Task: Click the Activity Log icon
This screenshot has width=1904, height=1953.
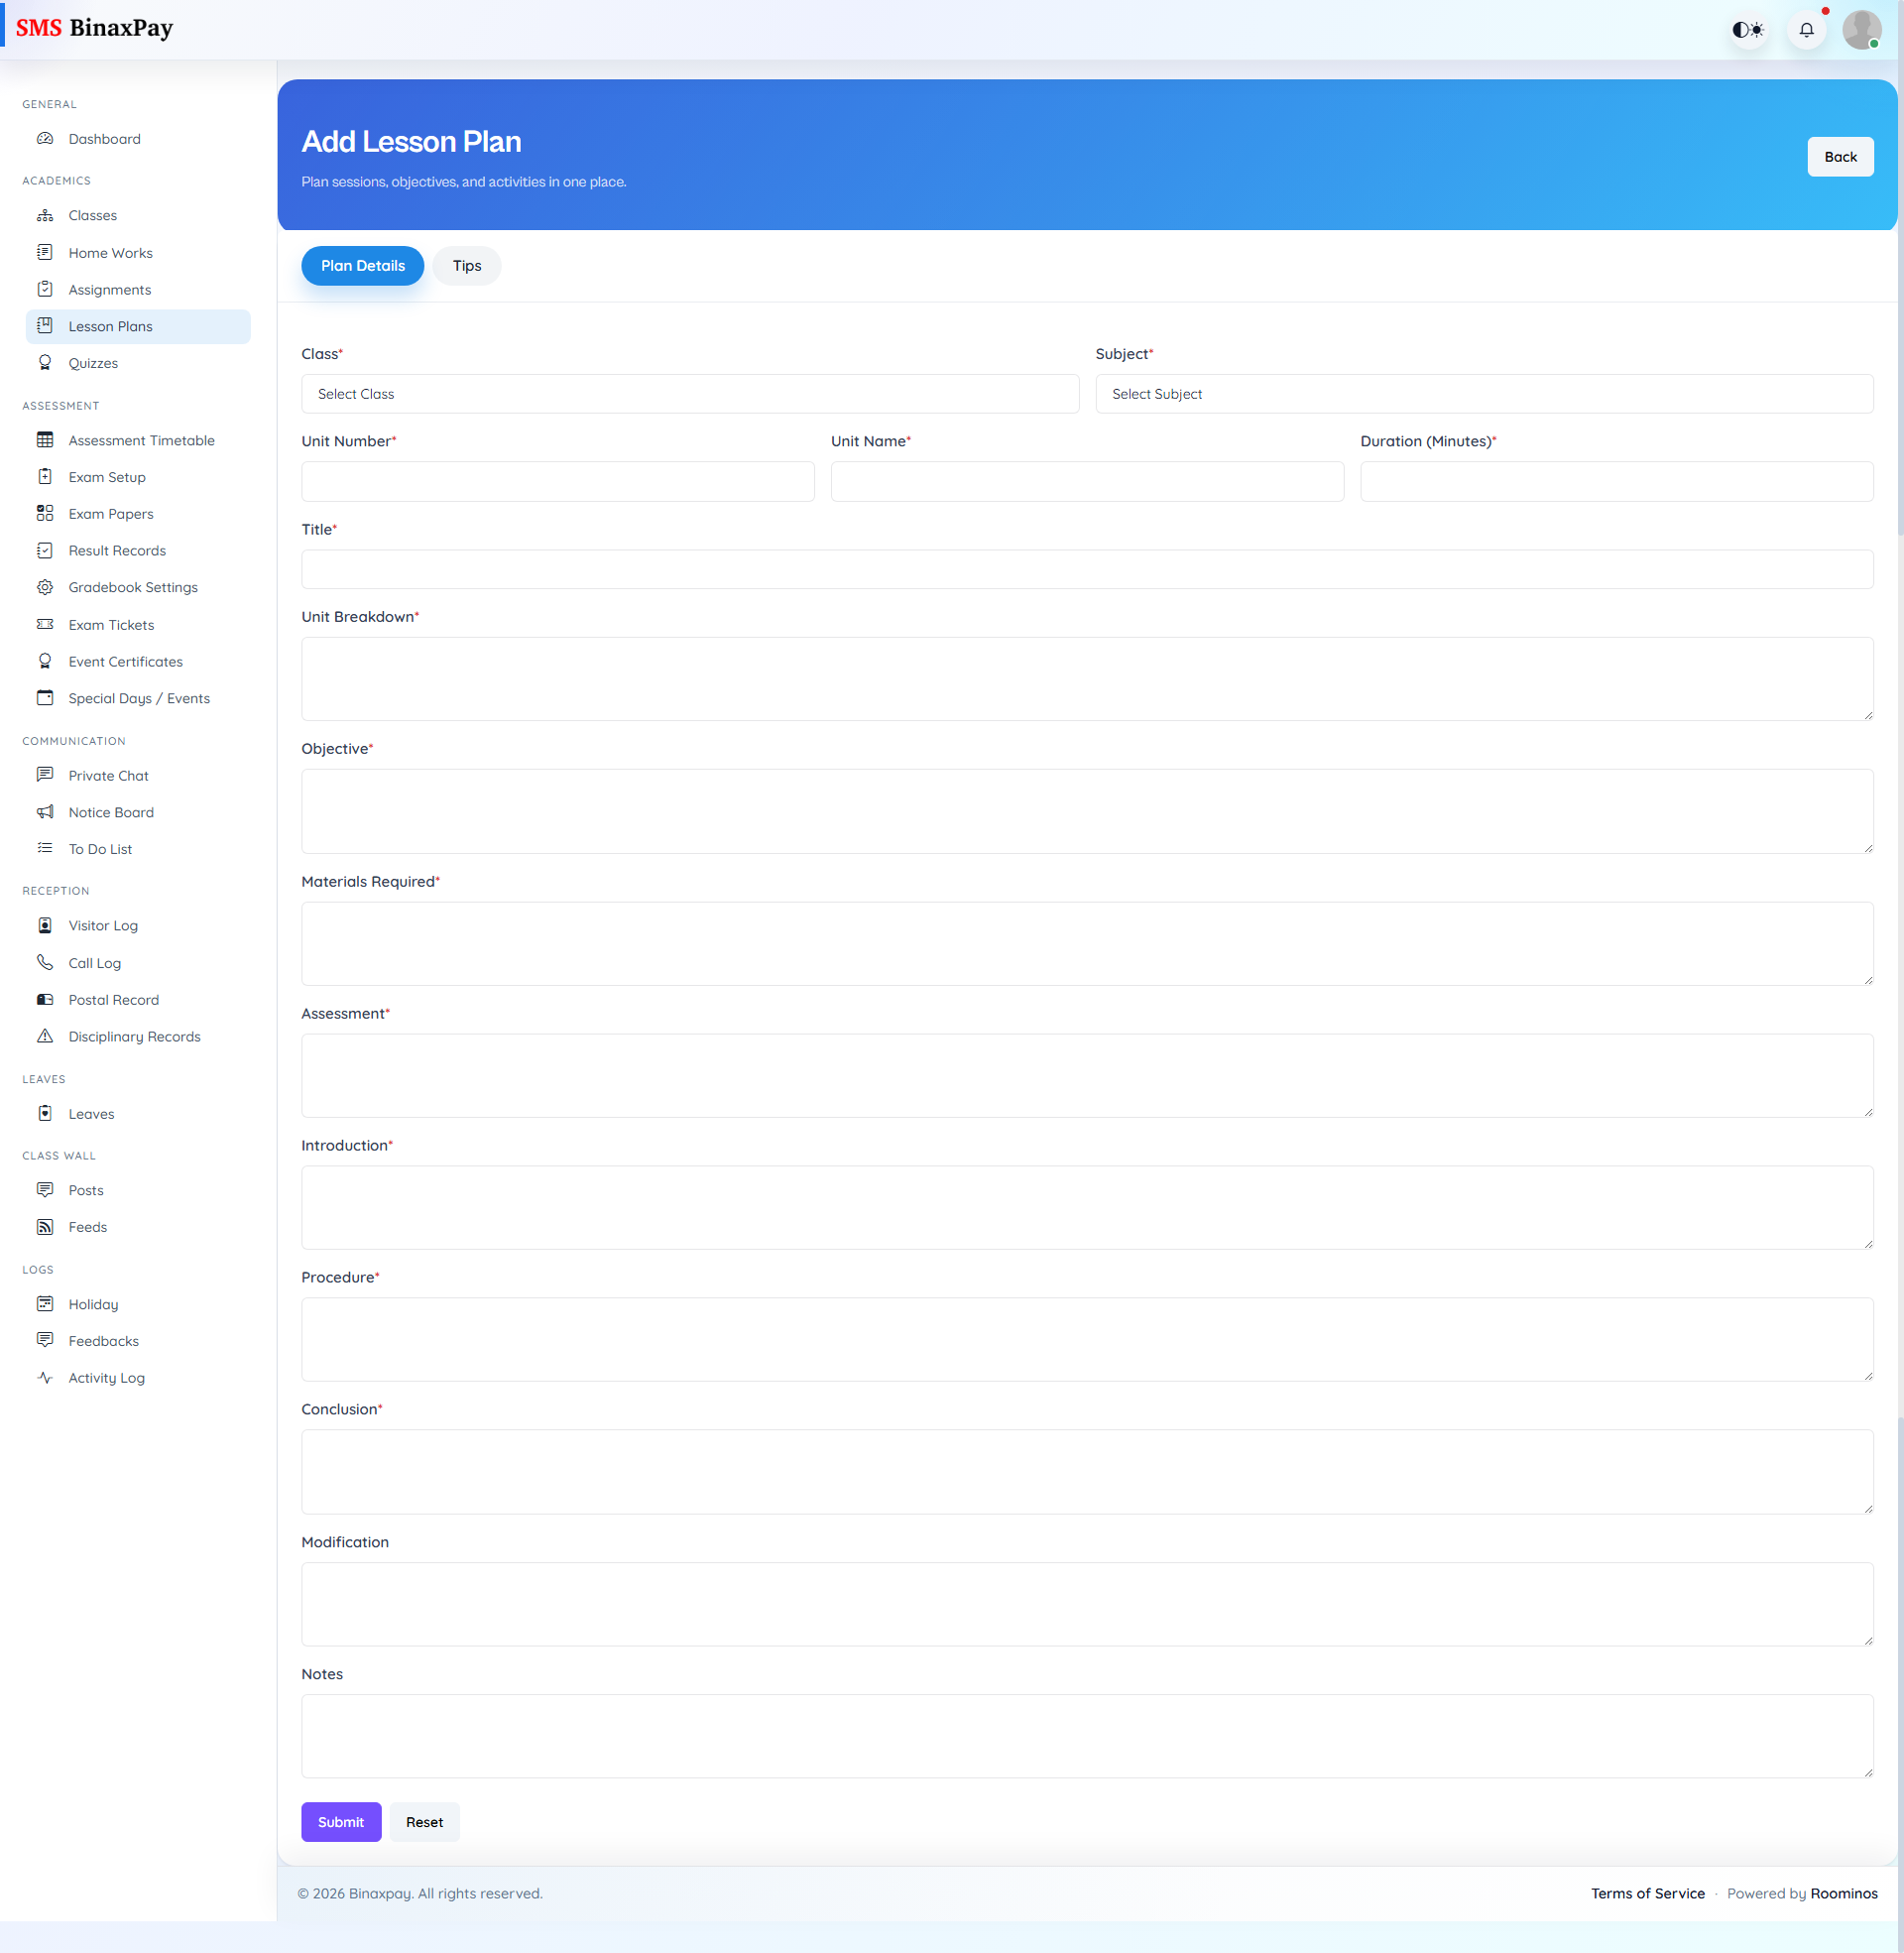Action: [x=45, y=1377]
